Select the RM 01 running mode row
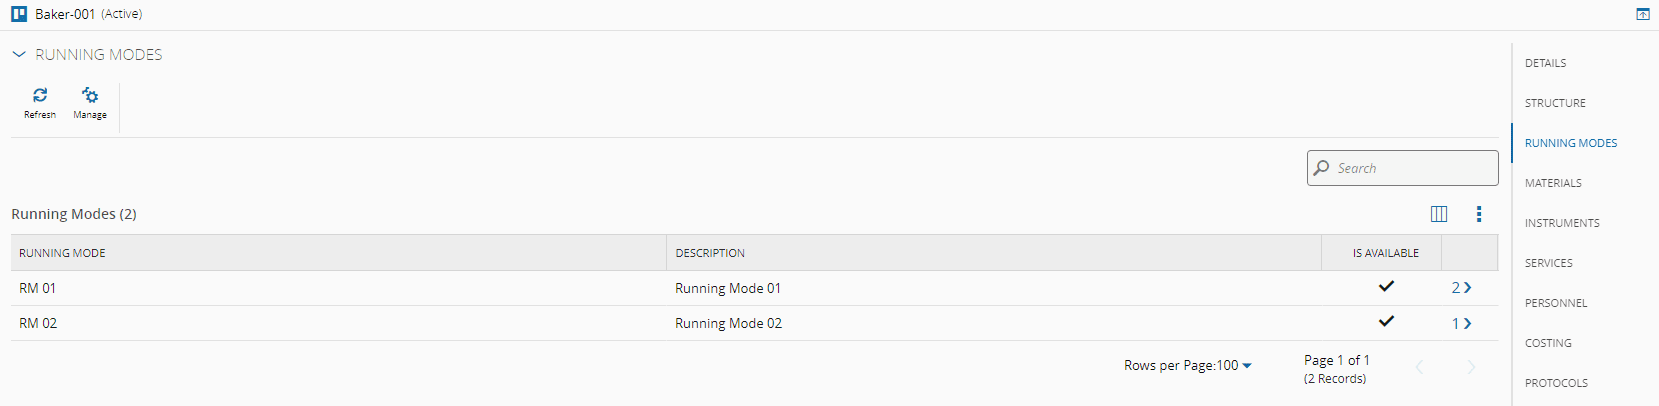Screen dimensions: 1659x406 [x=38, y=288]
